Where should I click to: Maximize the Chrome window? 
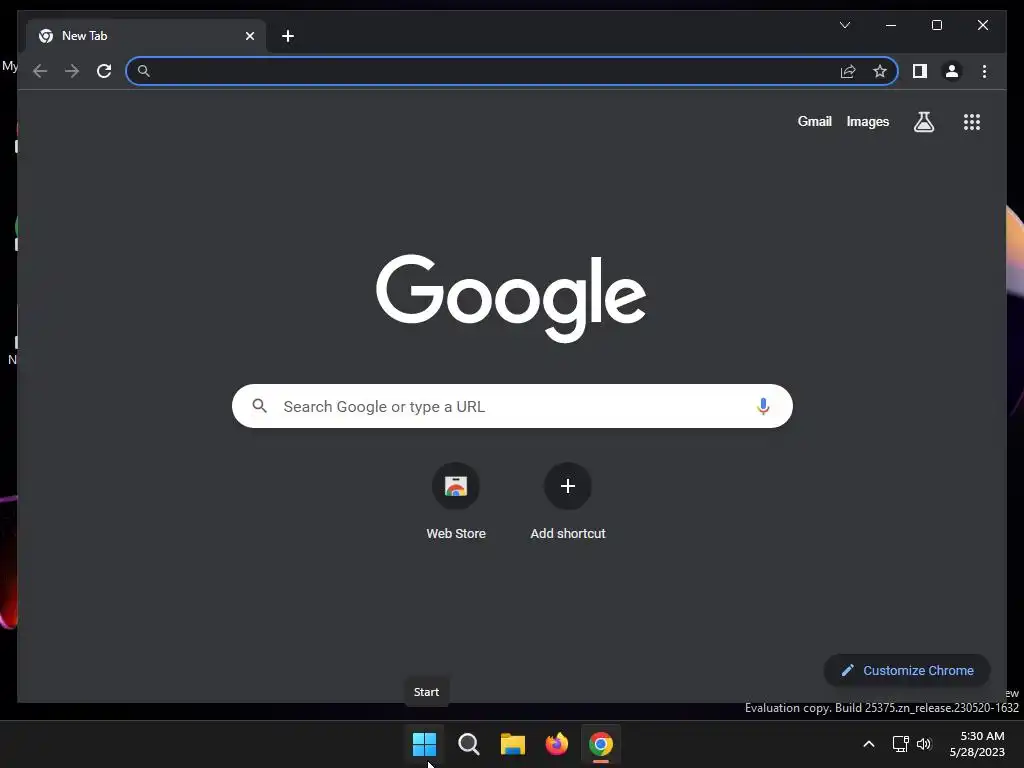(x=936, y=25)
